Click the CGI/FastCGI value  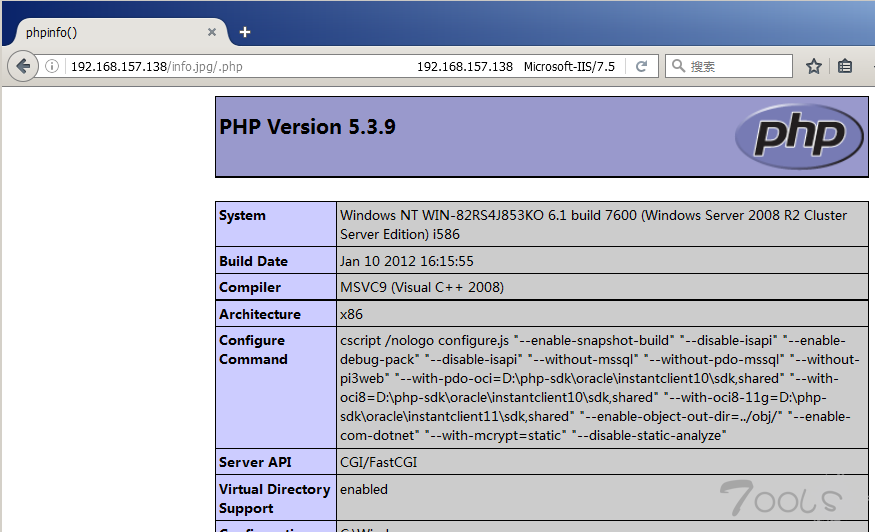pyautogui.click(x=378, y=462)
